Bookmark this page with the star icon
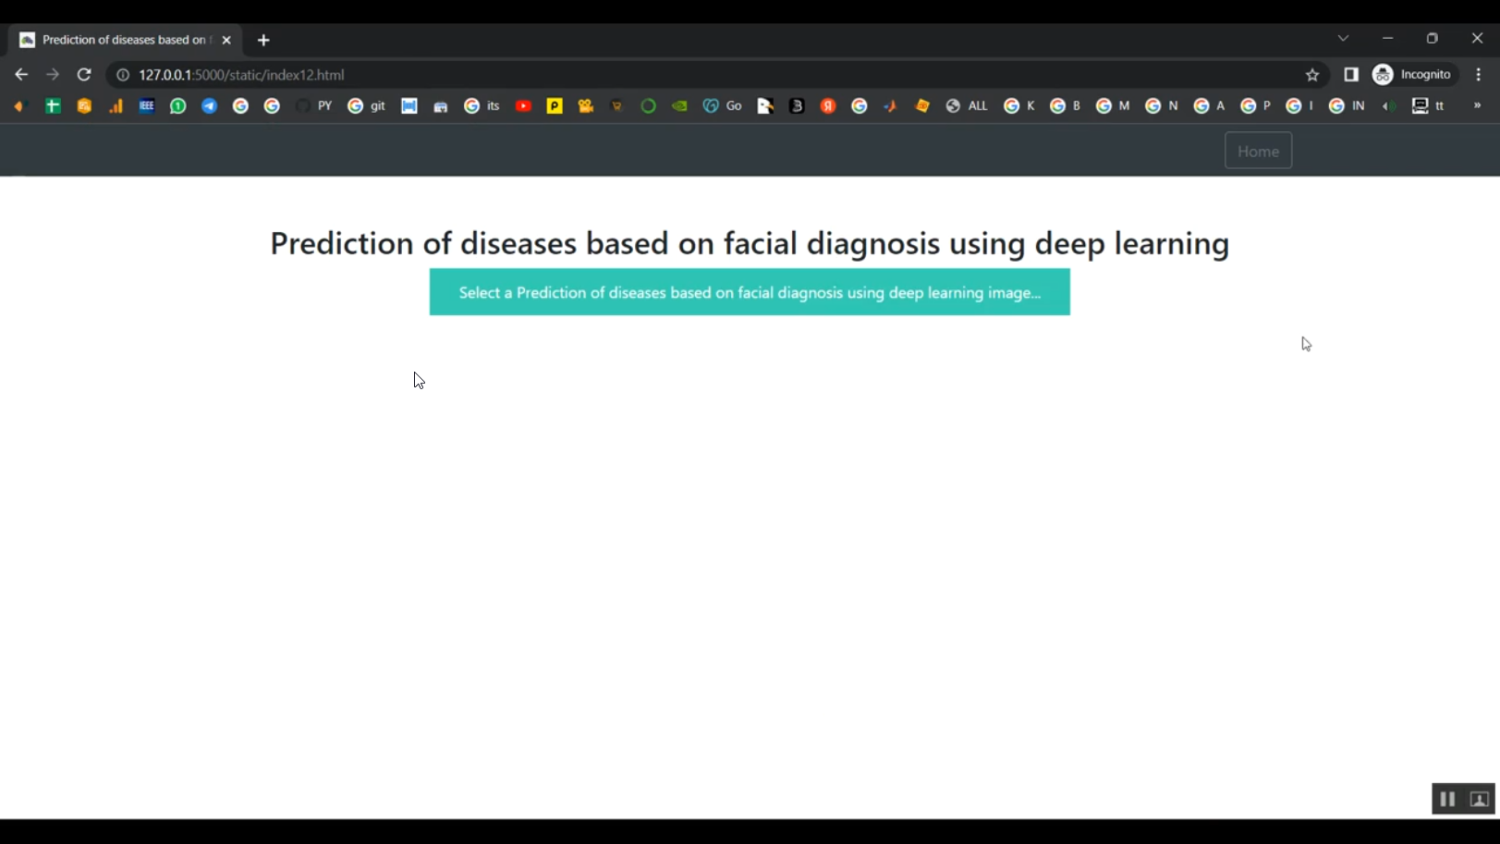Image resolution: width=1500 pixels, height=844 pixels. point(1312,75)
